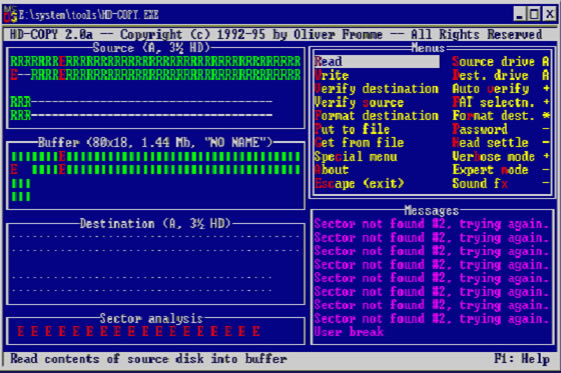561x373 pixels.
Task: Open the Special menu
Action: coord(356,156)
